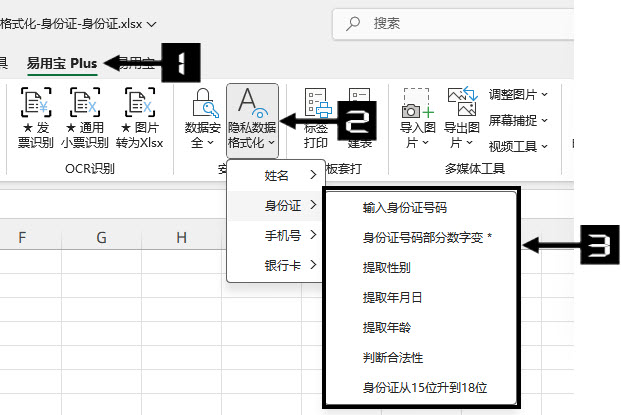
Task: Select column G header
Action: (102, 237)
